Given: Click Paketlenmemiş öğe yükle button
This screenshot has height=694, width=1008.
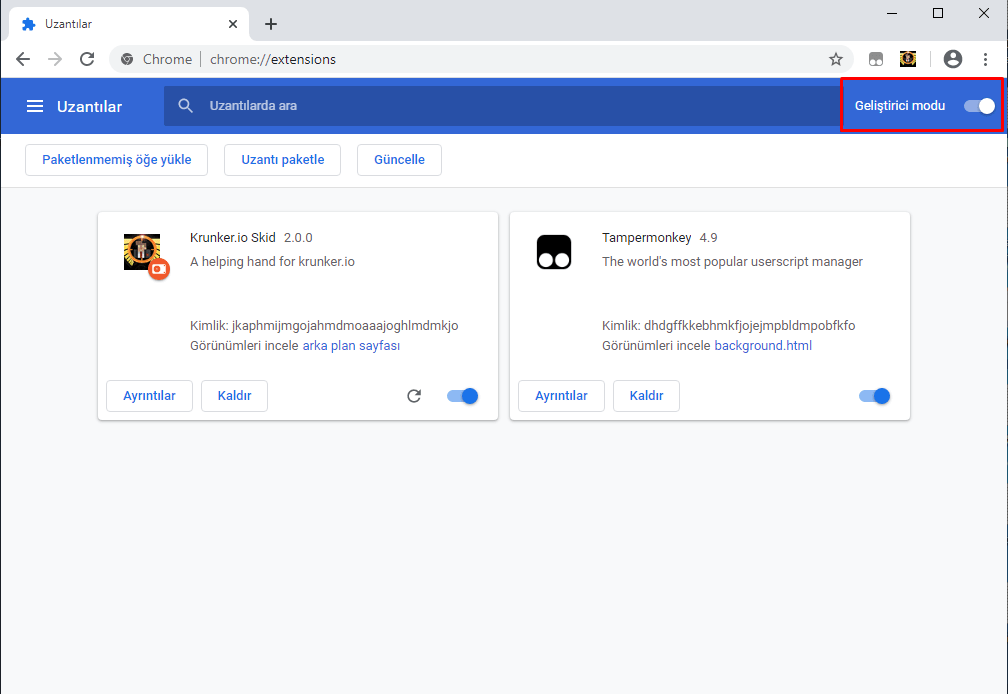Looking at the screenshot, I should (116, 160).
